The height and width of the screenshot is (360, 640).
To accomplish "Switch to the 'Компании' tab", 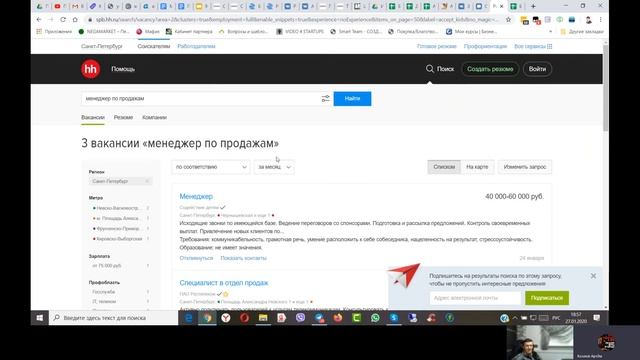I will tap(154, 118).
